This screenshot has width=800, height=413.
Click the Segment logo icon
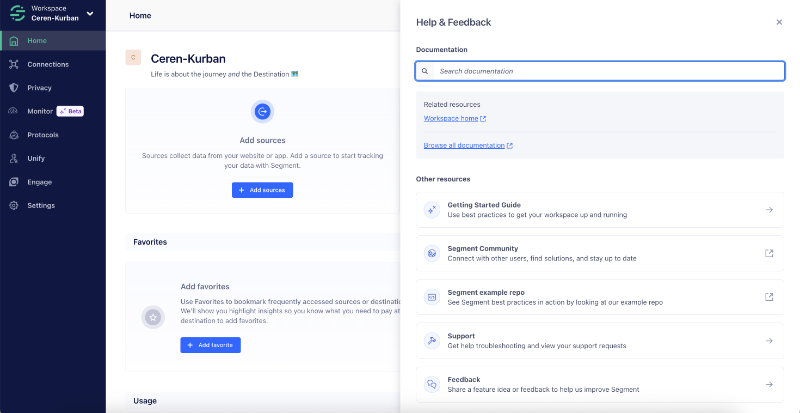pos(17,13)
